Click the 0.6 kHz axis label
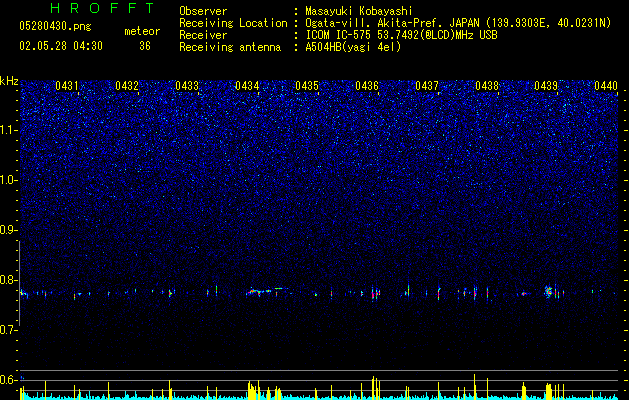The height and width of the screenshot is (400, 629). [9, 380]
